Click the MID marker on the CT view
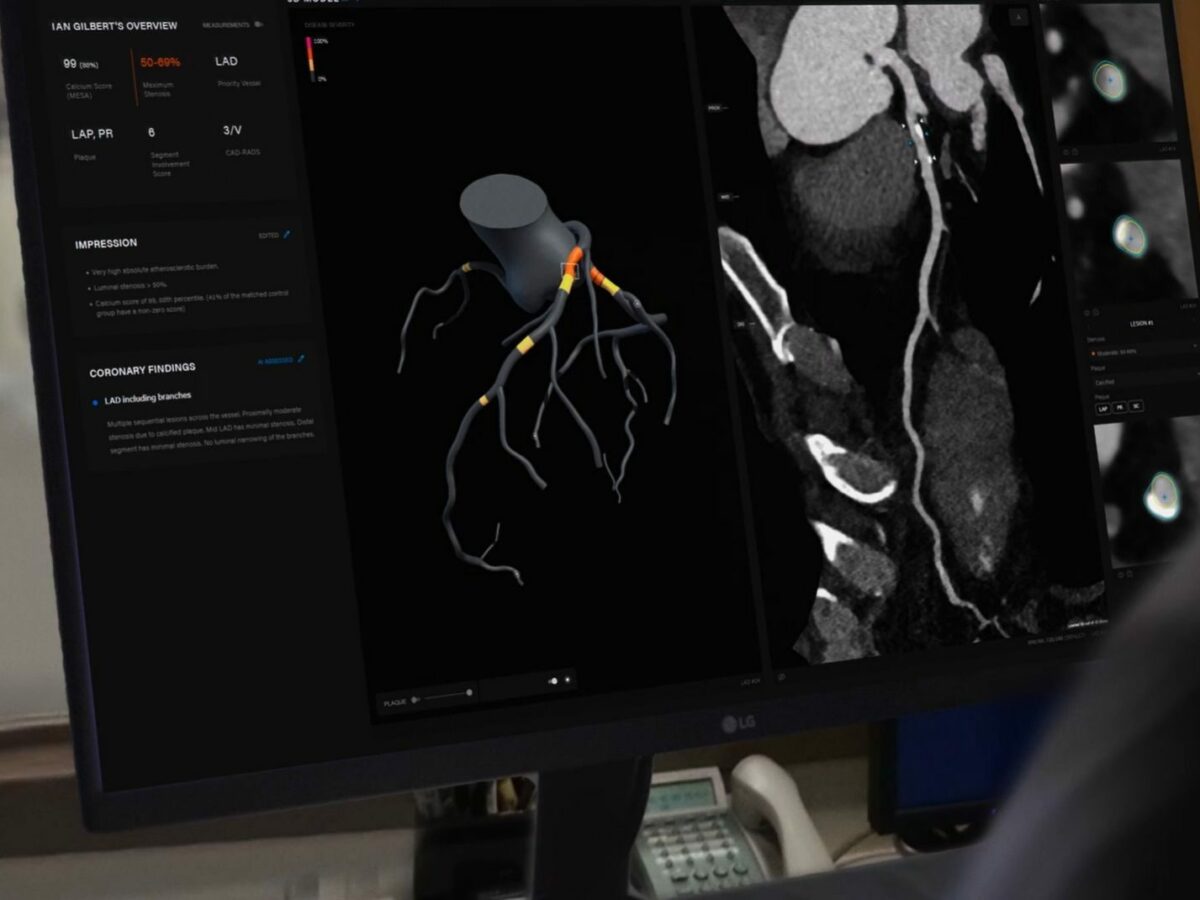The height and width of the screenshot is (900, 1200). pos(724,198)
